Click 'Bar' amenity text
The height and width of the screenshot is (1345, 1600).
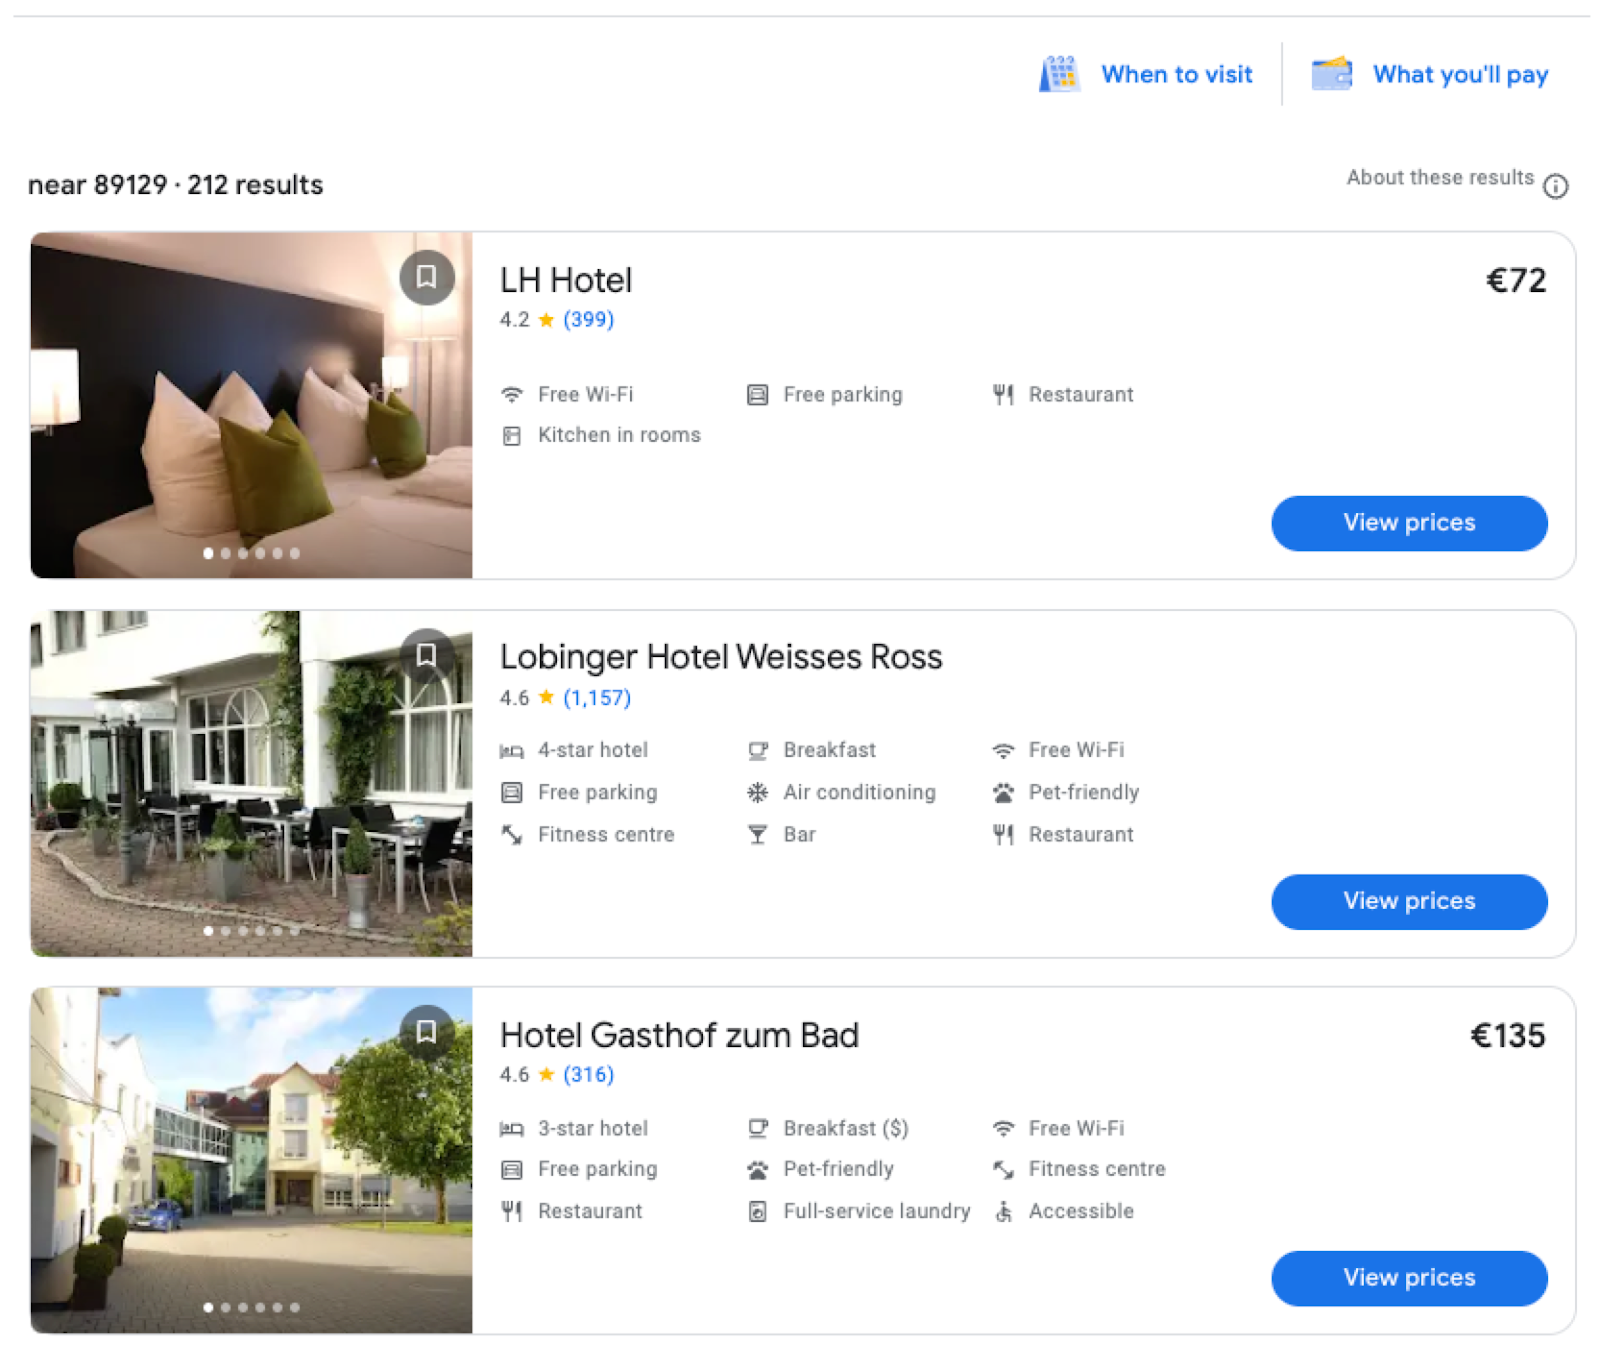[800, 834]
